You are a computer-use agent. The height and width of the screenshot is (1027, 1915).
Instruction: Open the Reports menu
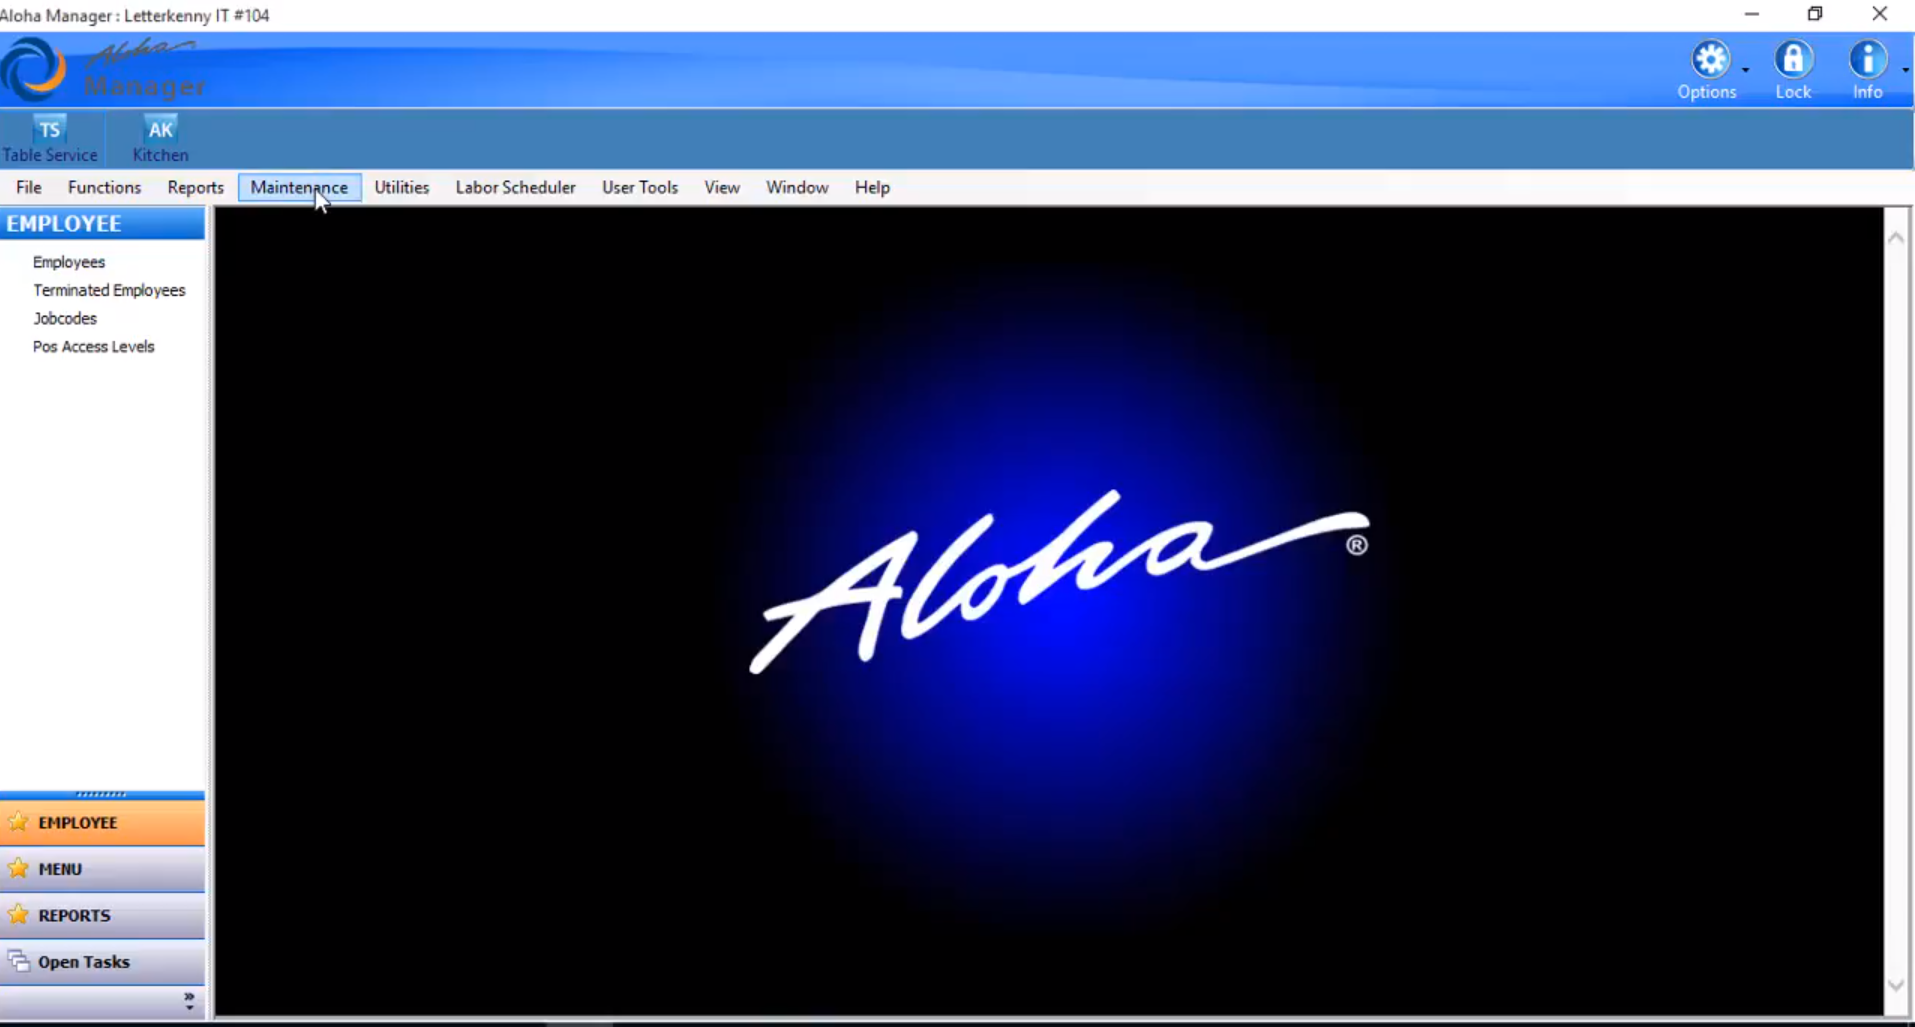pos(195,187)
